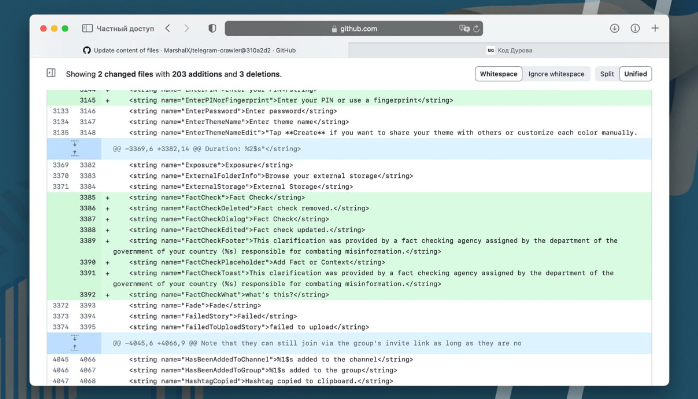Click the HasBeenAddedToChannel string line

[271, 359]
